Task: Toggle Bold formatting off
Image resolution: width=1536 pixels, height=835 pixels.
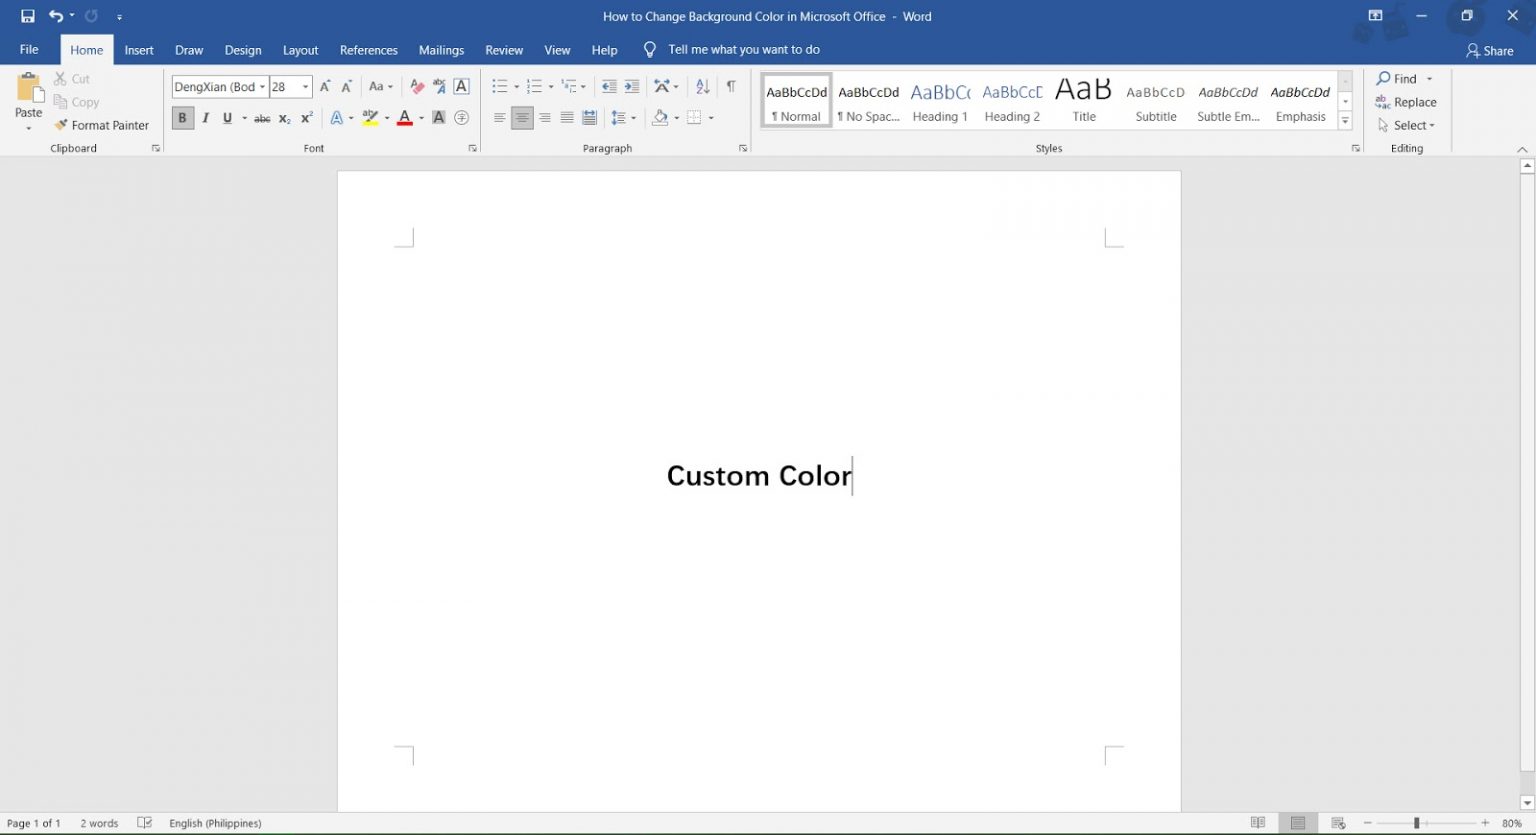Action: [x=183, y=118]
